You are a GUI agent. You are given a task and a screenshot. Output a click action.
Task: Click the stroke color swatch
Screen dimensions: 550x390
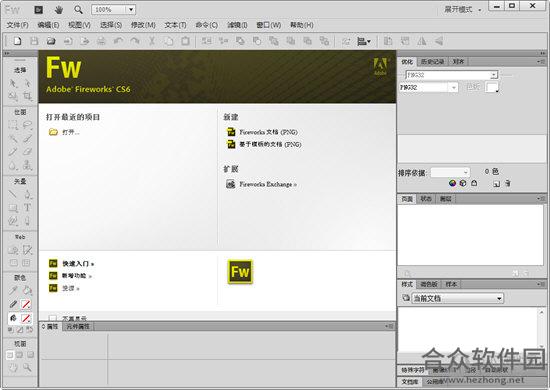point(26,304)
